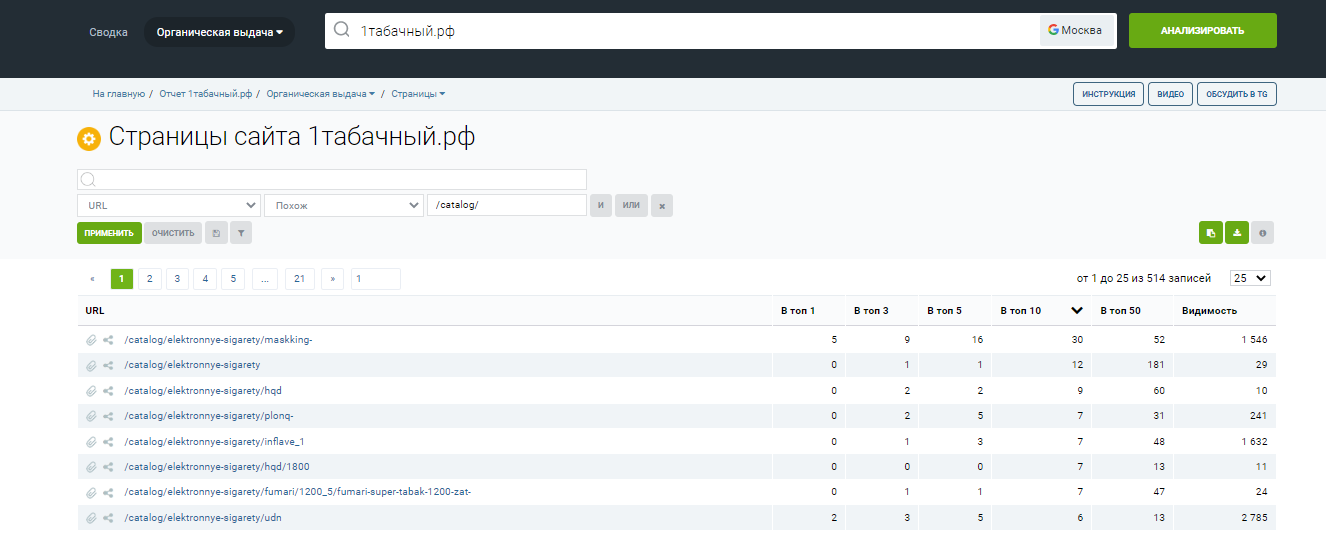This screenshot has width=1326, height=535.
Task: Open the 25 records per page dropdown
Action: point(1250,278)
